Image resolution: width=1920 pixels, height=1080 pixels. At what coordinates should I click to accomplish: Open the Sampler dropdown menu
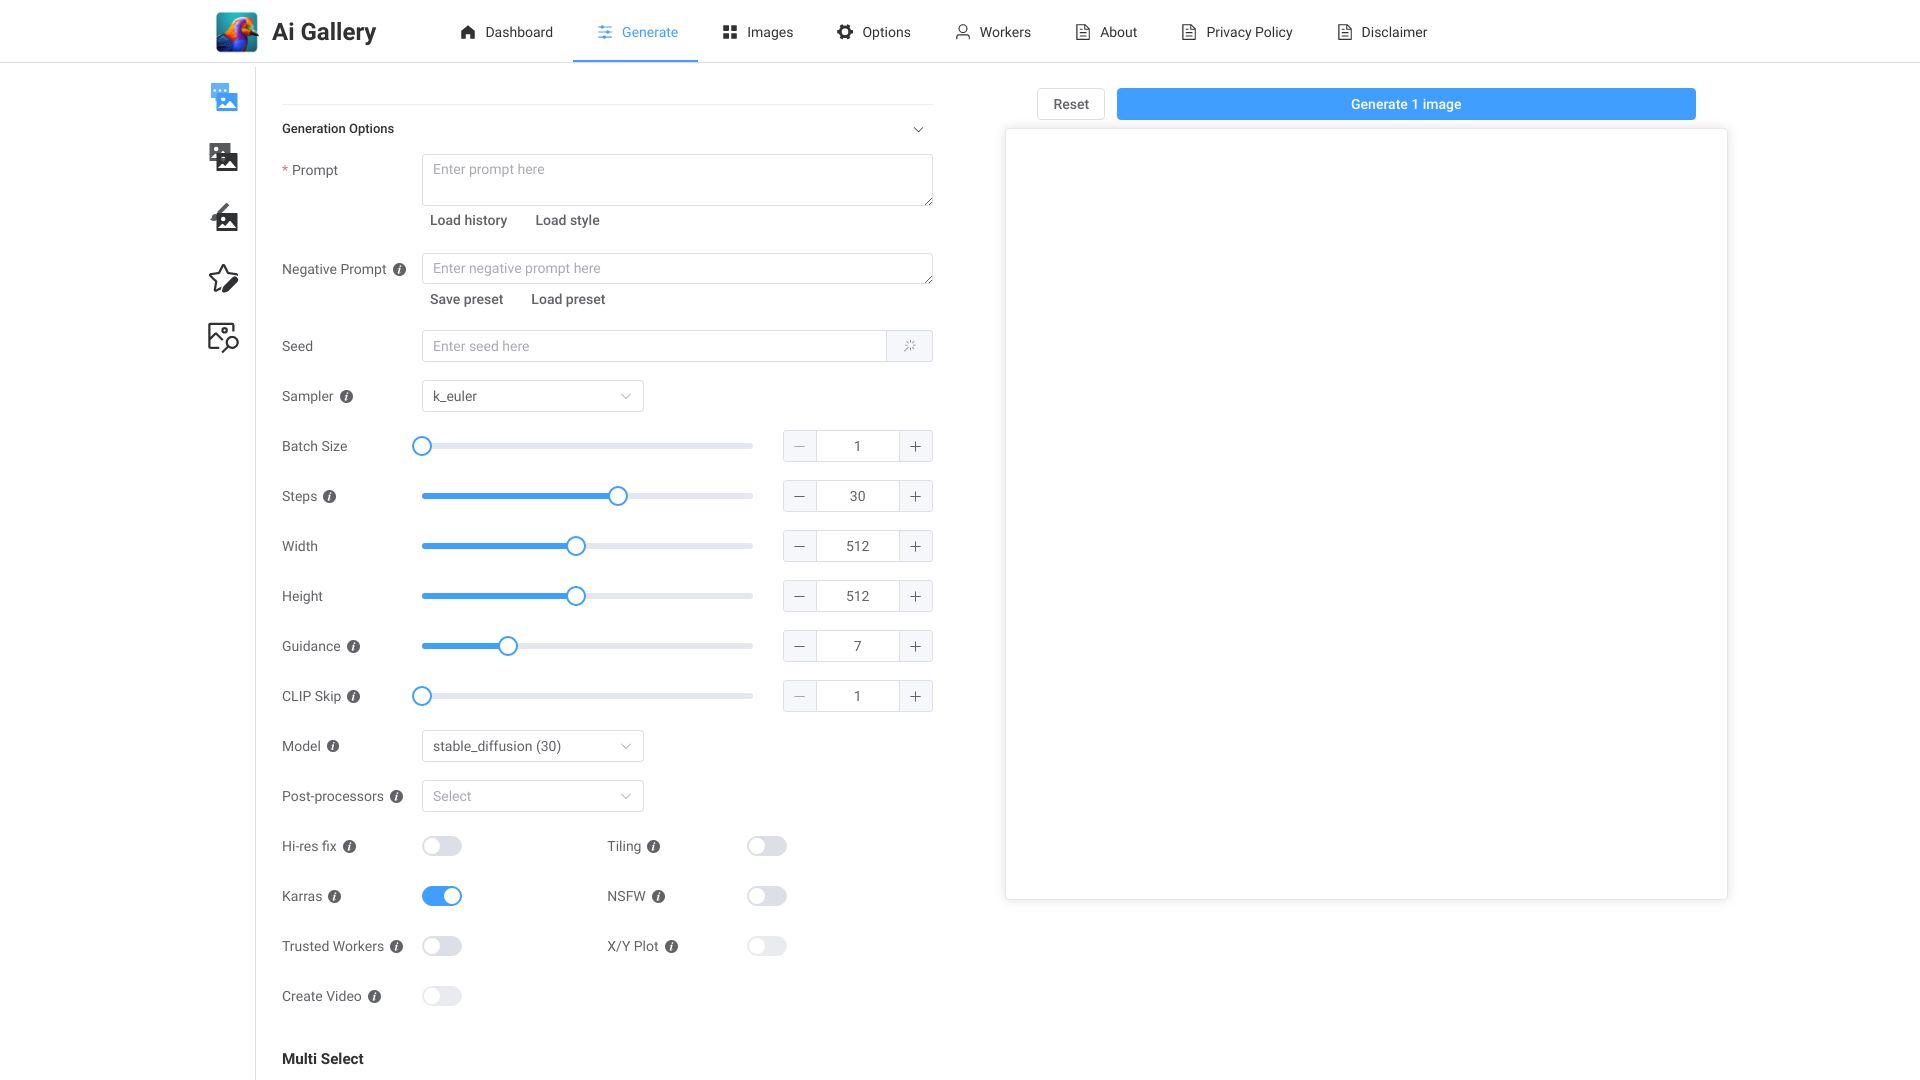coord(533,396)
